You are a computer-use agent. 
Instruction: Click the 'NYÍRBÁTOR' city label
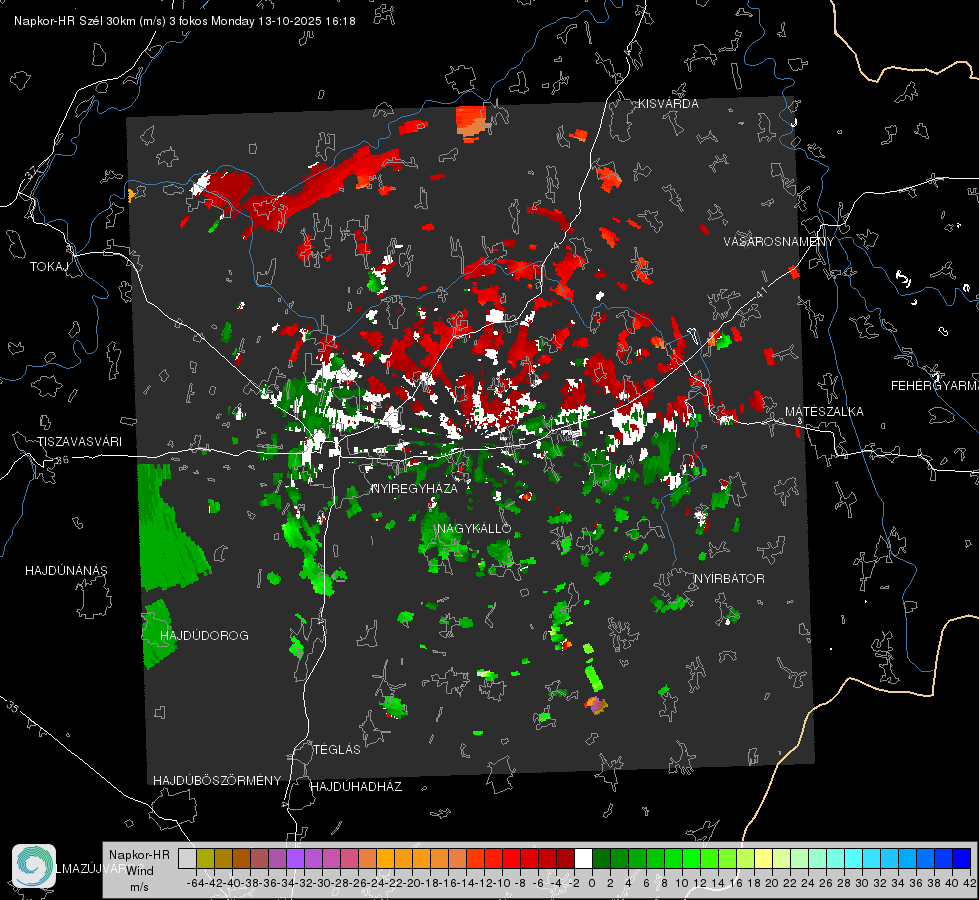[729, 579]
